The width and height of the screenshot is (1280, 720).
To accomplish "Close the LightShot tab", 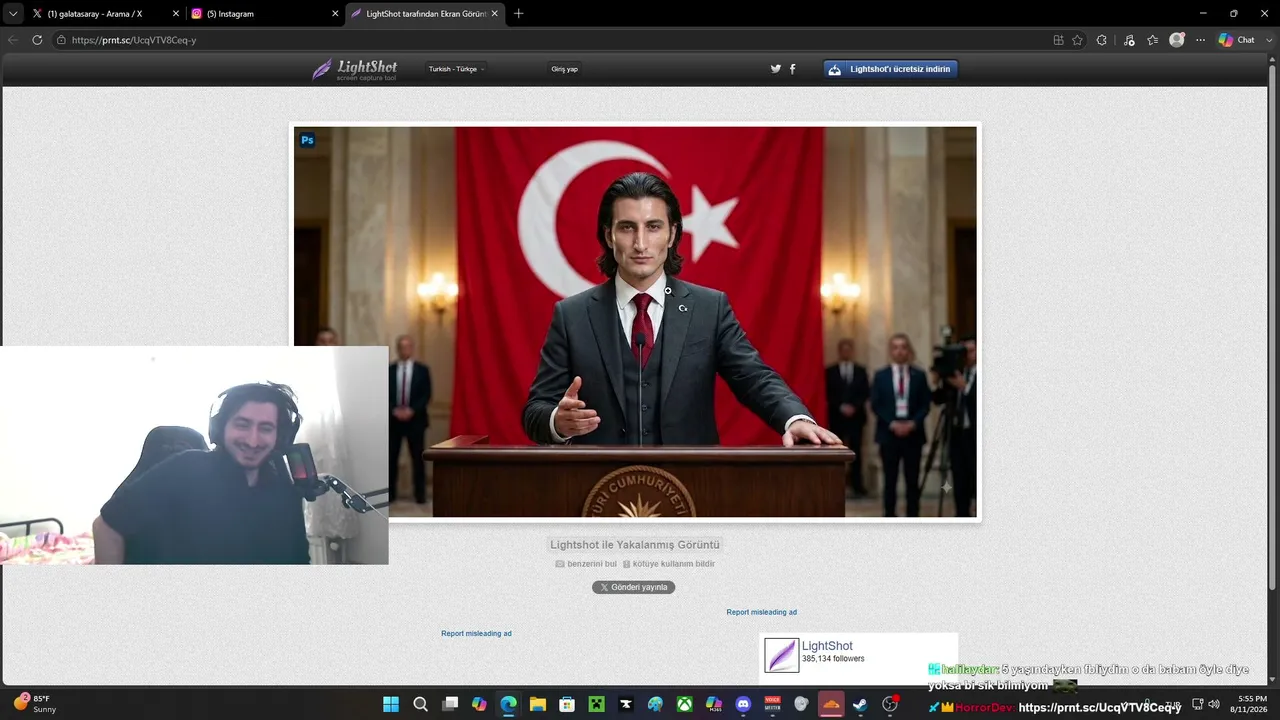I will tap(494, 14).
